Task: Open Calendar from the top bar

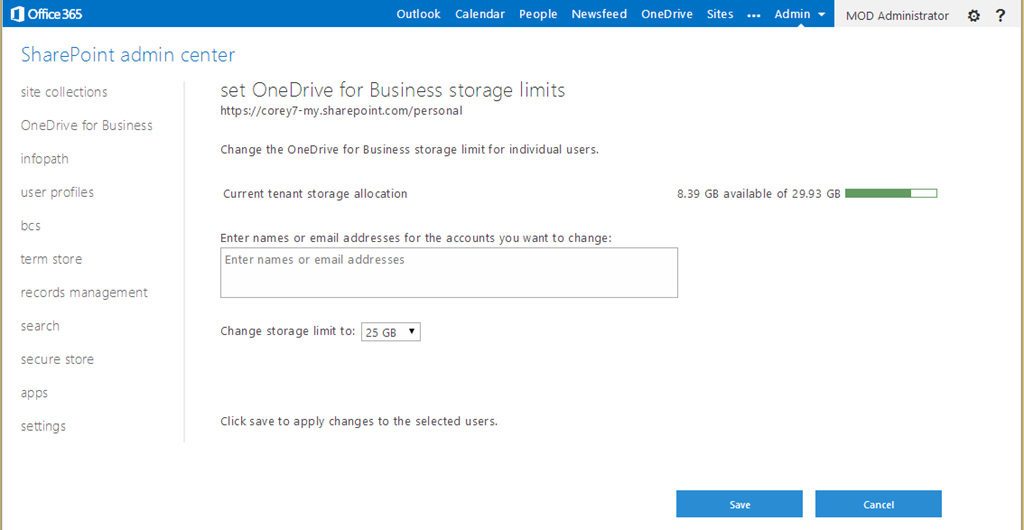Action: 480,14
